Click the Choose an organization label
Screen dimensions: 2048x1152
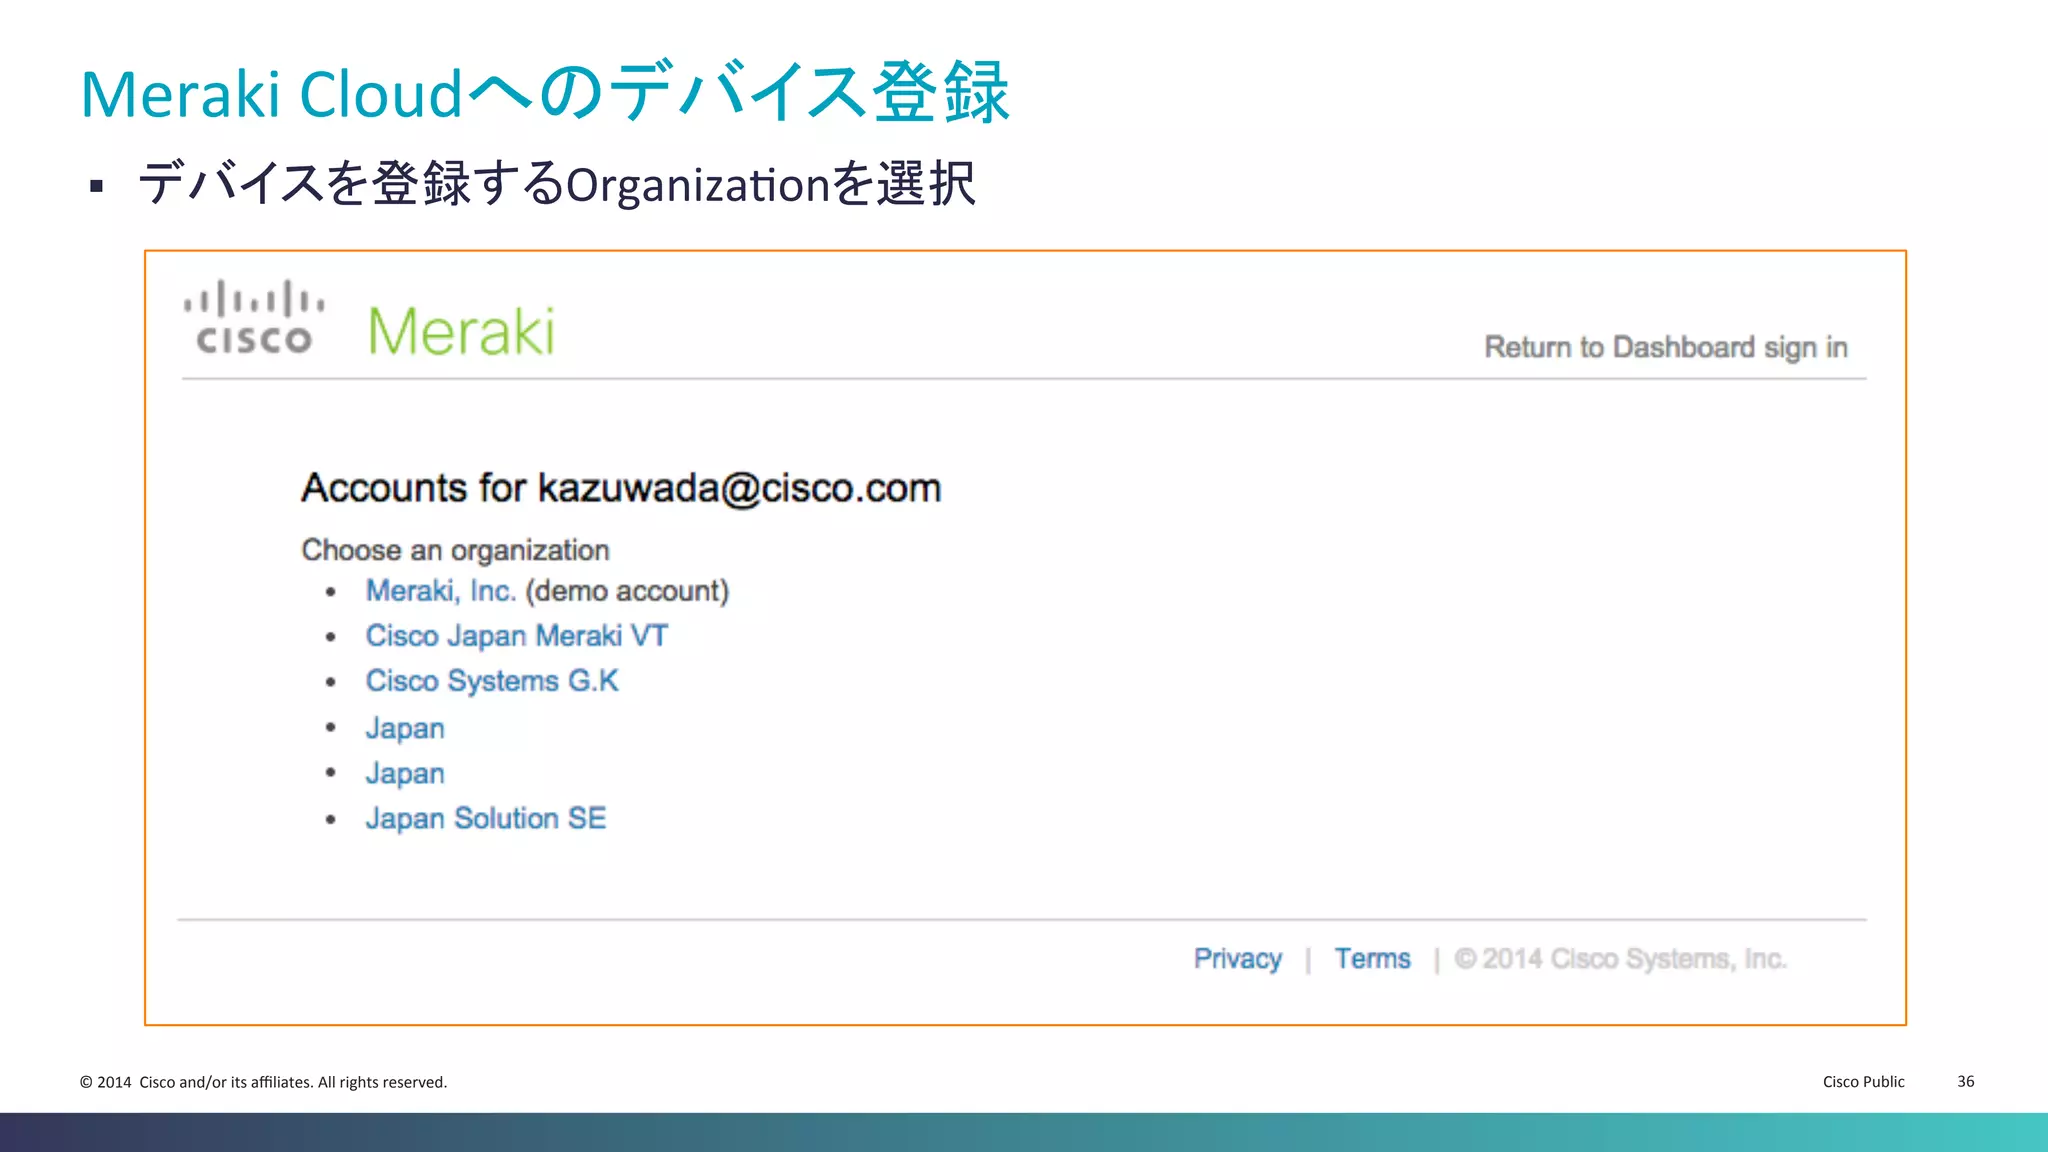tap(455, 550)
